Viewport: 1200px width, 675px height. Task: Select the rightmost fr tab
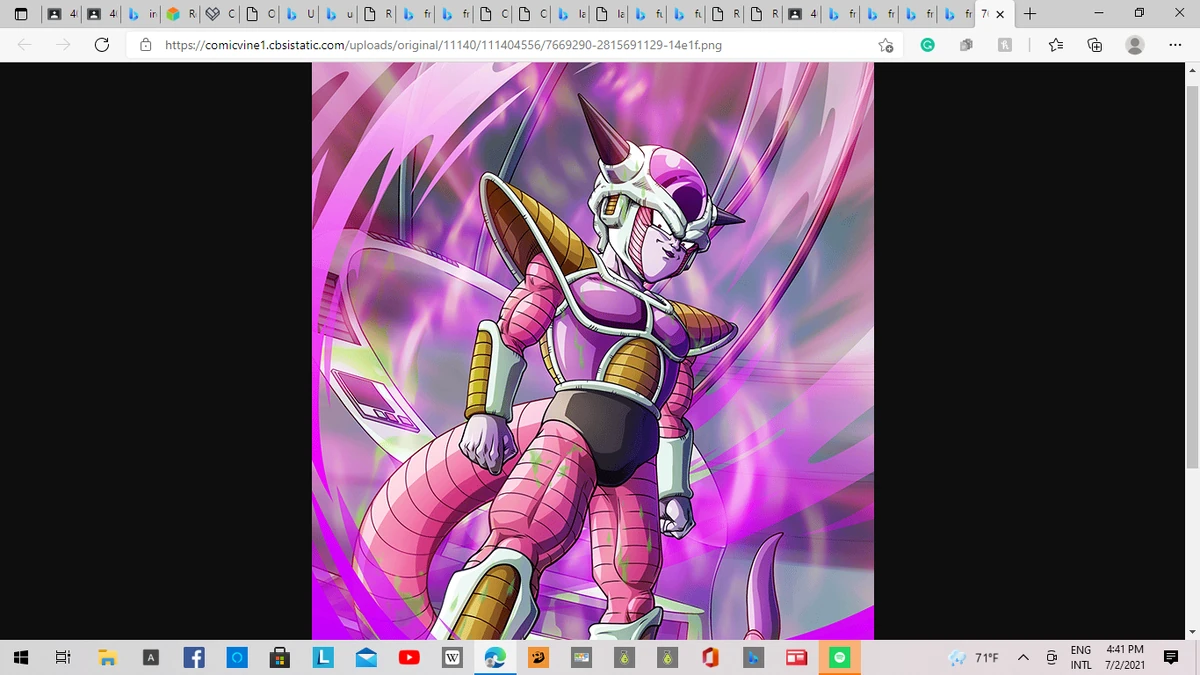[956, 14]
